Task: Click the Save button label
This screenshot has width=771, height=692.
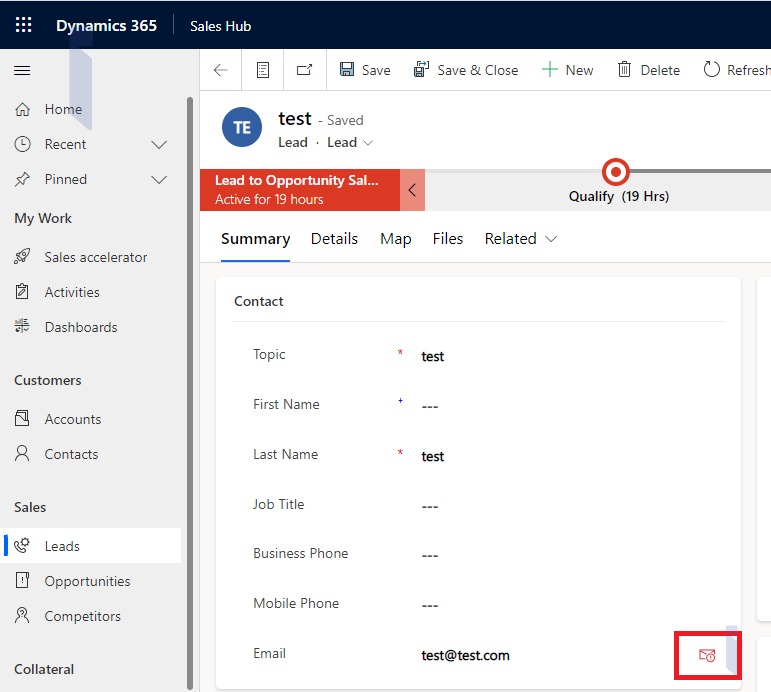Action: click(376, 70)
